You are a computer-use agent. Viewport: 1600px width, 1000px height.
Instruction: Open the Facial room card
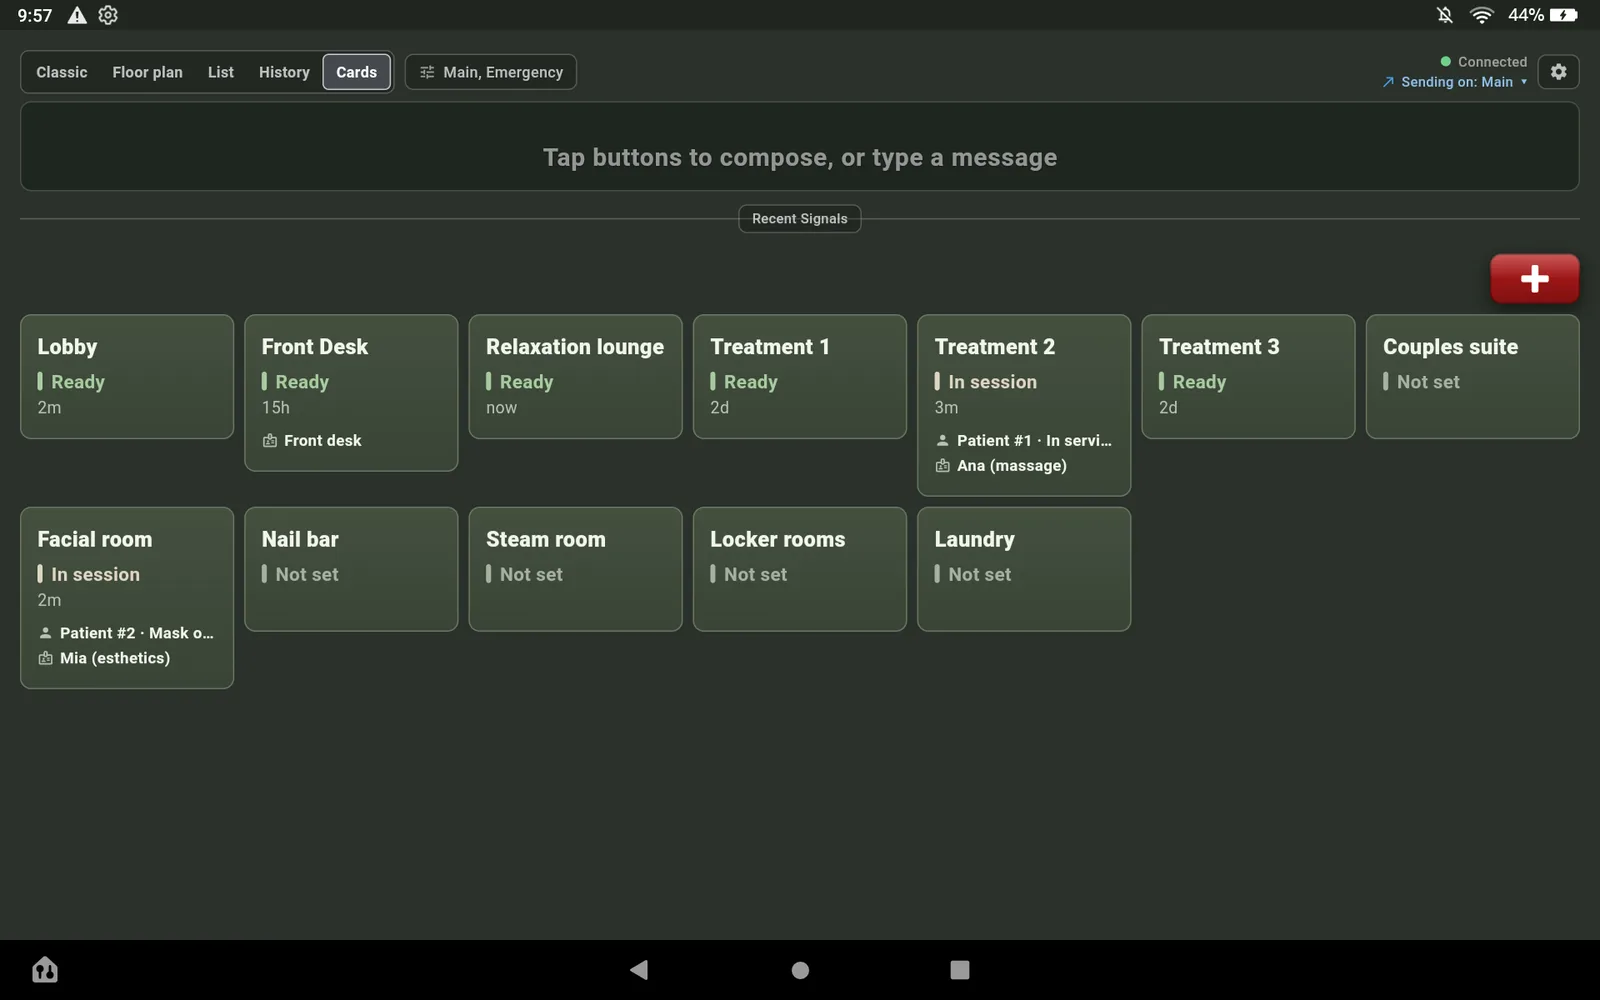click(127, 598)
